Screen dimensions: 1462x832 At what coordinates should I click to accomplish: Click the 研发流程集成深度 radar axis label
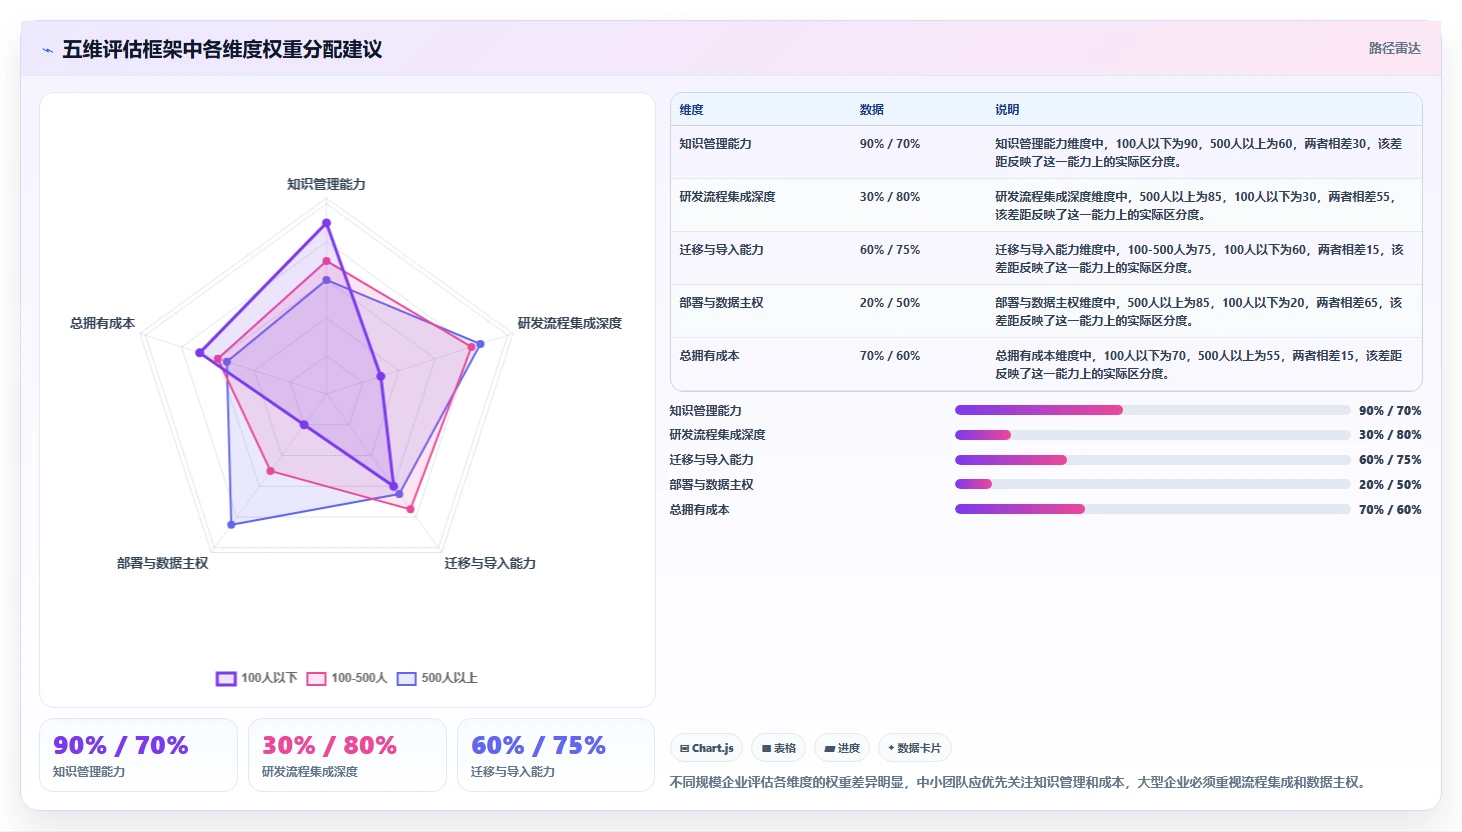pyautogui.click(x=570, y=323)
